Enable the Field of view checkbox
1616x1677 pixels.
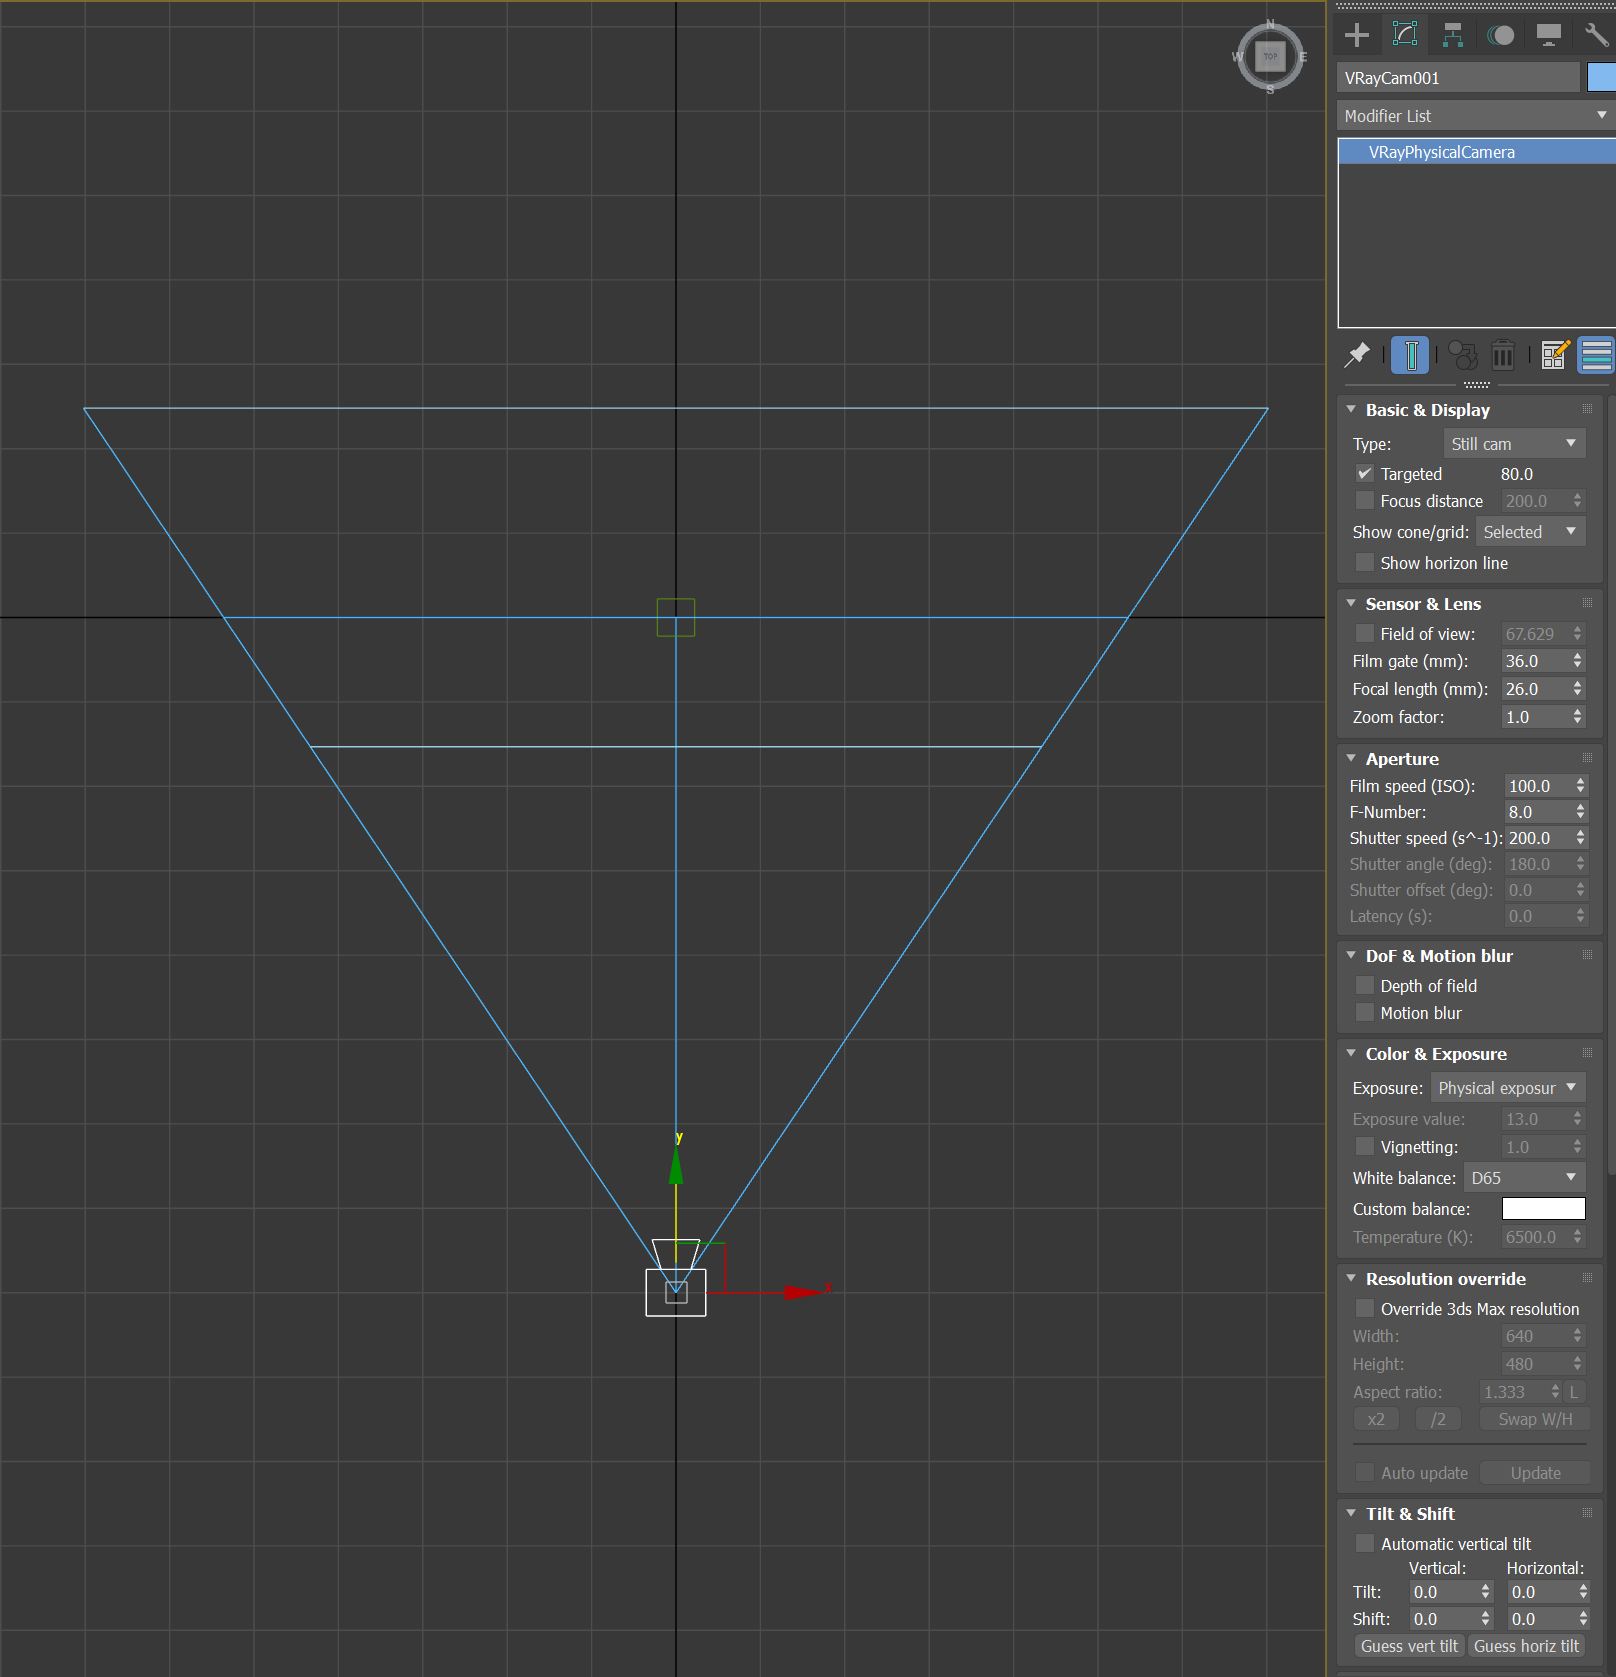1364,634
